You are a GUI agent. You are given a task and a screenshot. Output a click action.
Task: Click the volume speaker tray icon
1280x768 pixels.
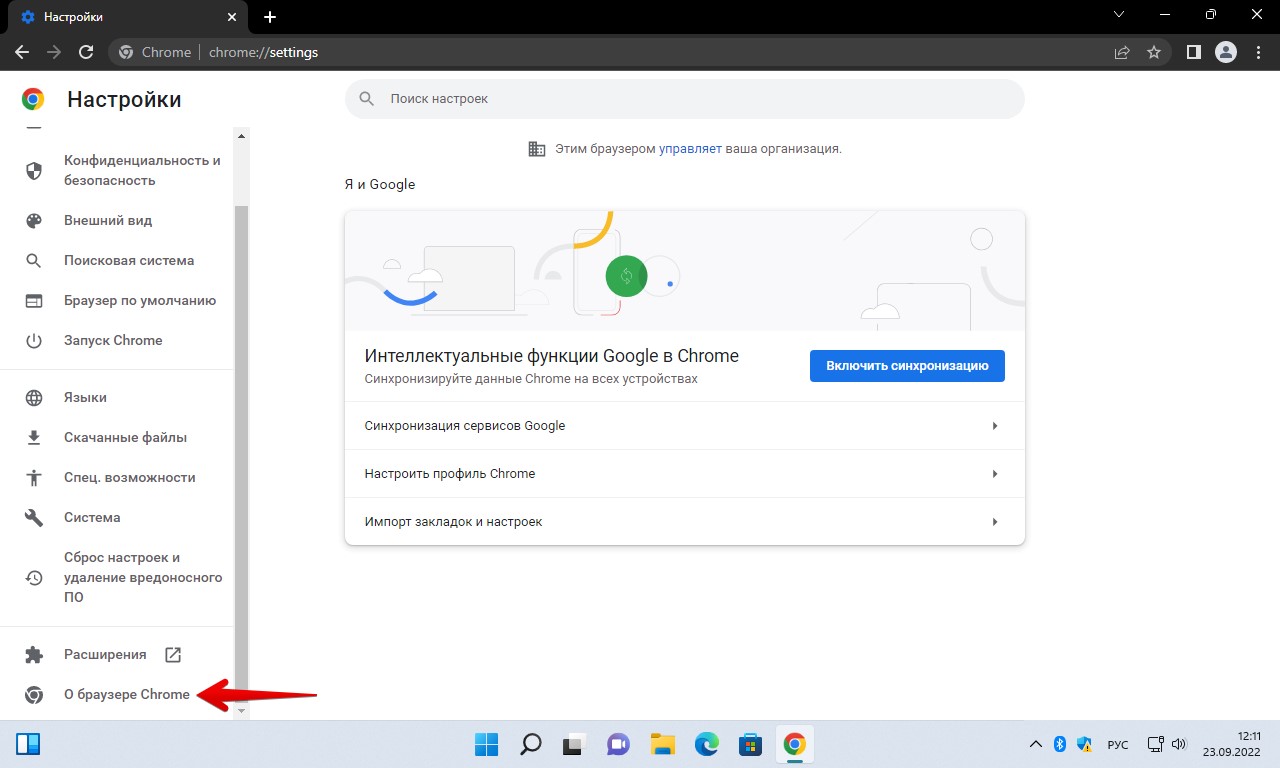click(x=1179, y=745)
